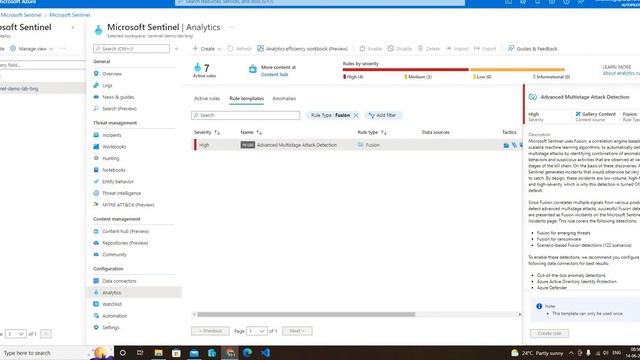The image size is (640, 360).
Task: Click the Windows taskbar search box
Action: (x=44, y=353)
